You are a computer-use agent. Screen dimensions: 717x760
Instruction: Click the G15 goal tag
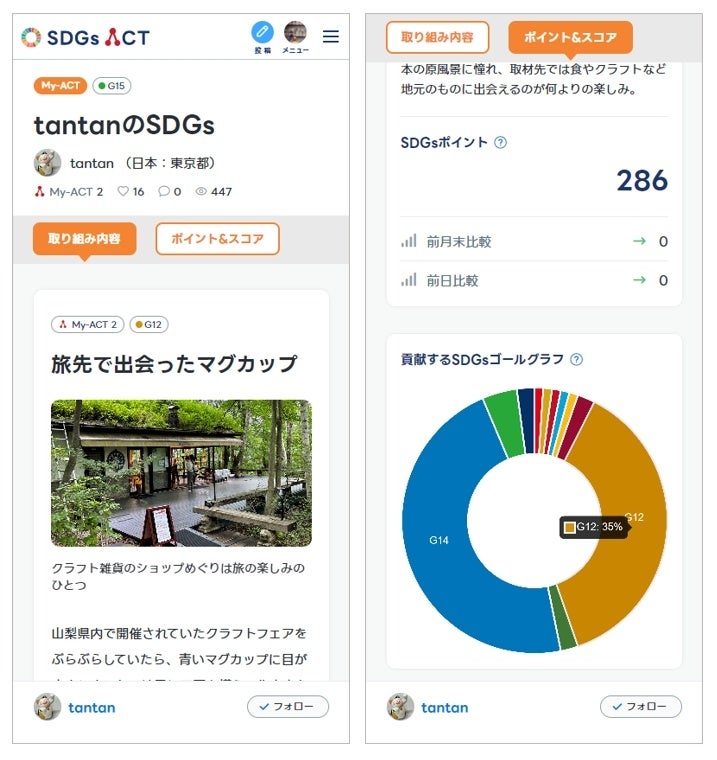click(112, 86)
